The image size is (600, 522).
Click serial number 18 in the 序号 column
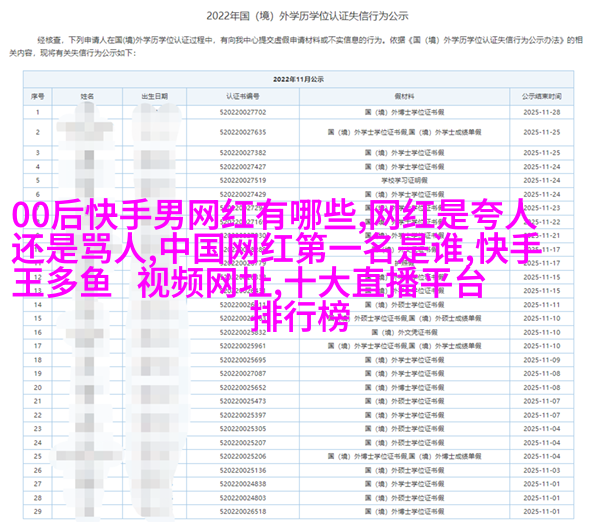pos(38,360)
